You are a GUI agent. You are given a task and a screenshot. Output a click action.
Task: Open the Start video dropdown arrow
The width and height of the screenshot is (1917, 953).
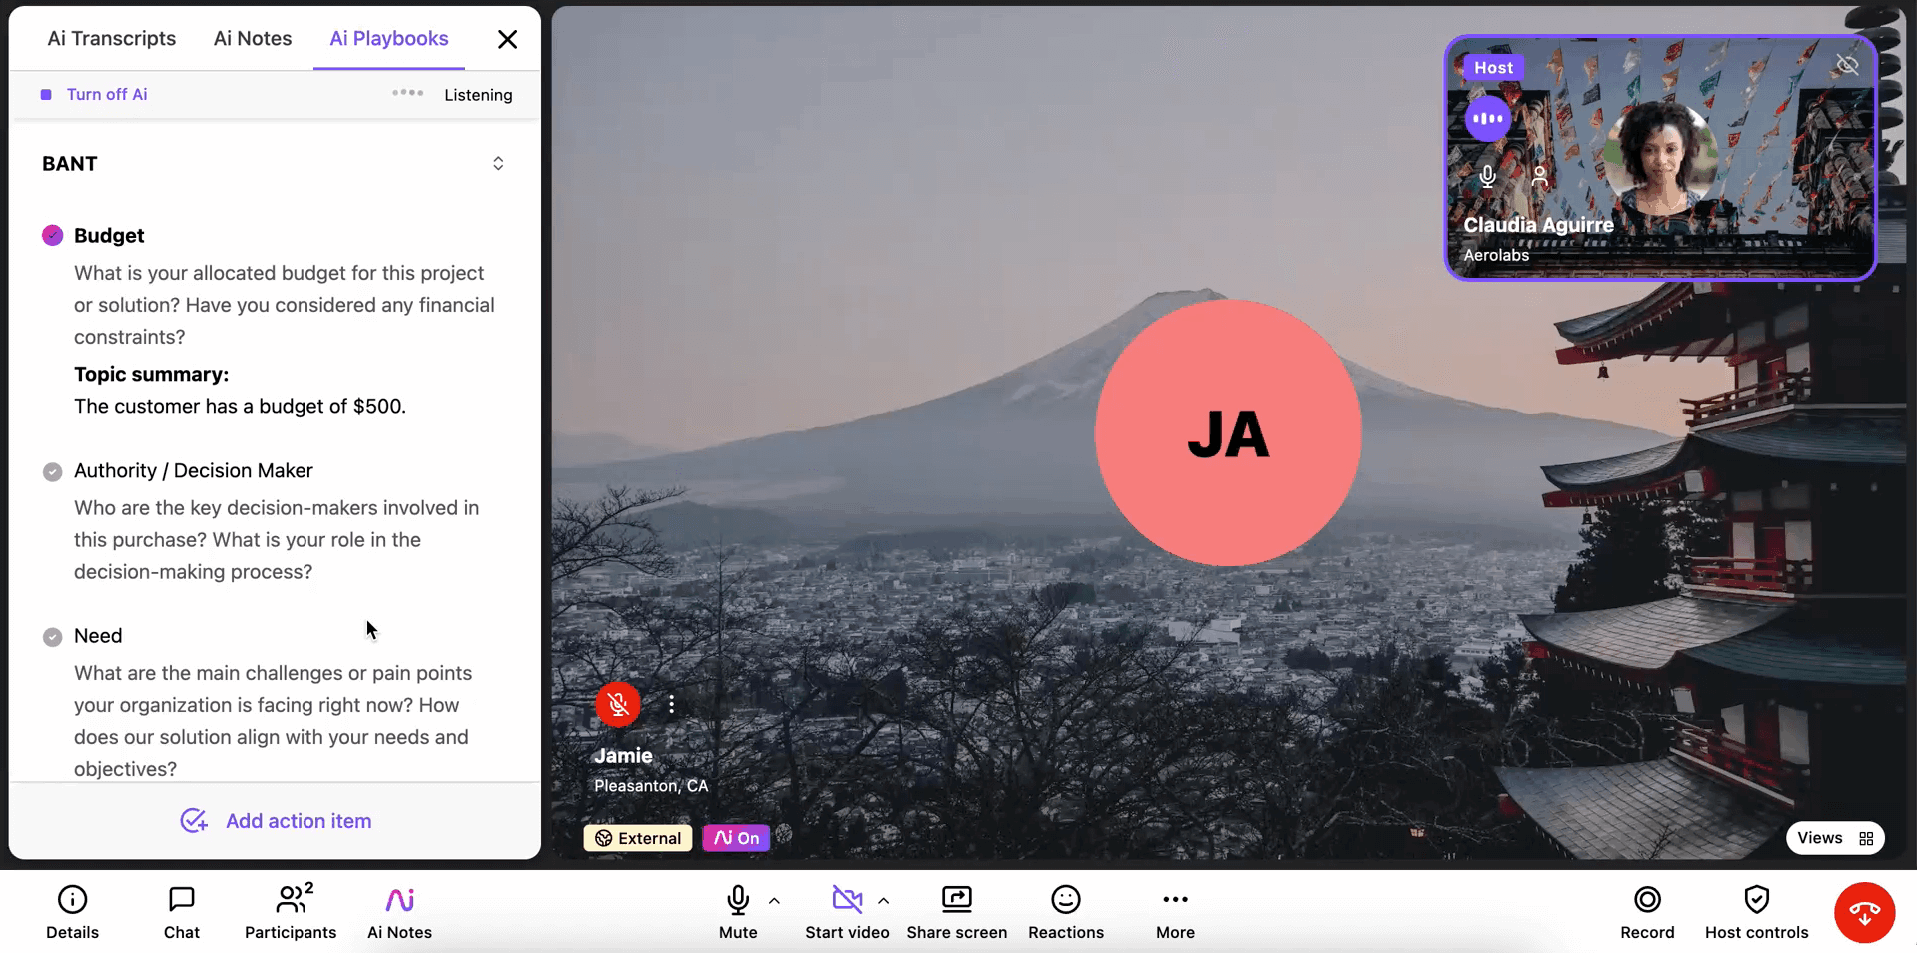coord(885,900)
